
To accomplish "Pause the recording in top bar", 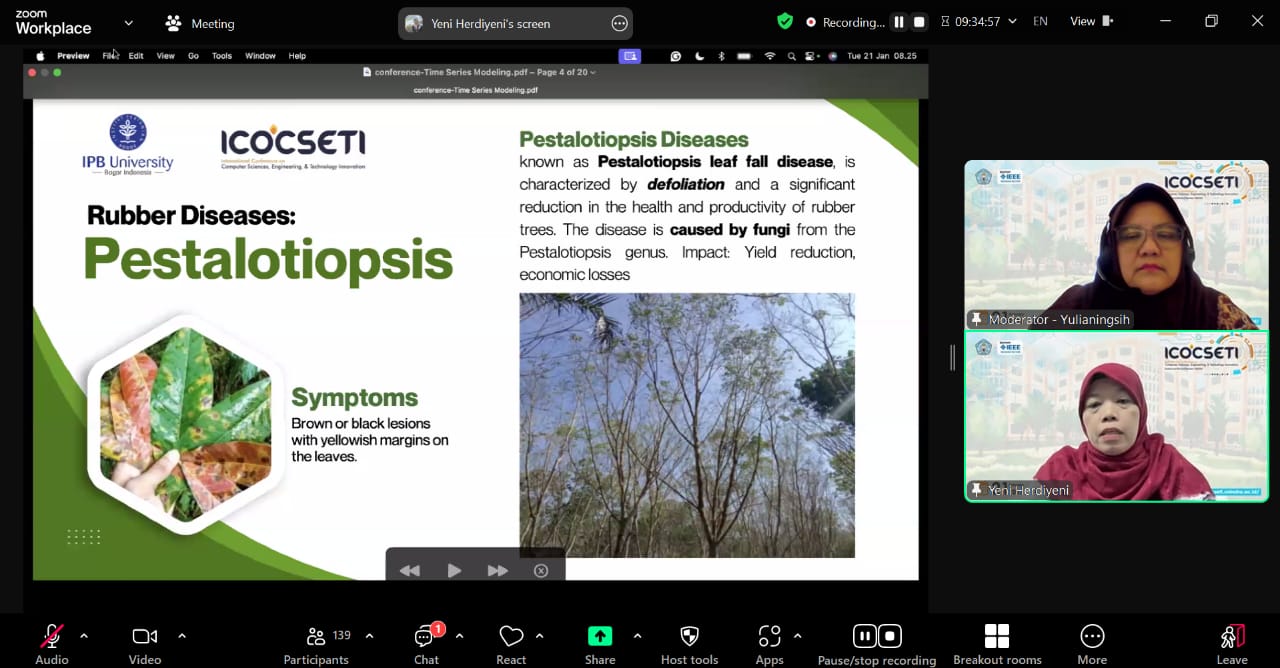I will [899, 22].
